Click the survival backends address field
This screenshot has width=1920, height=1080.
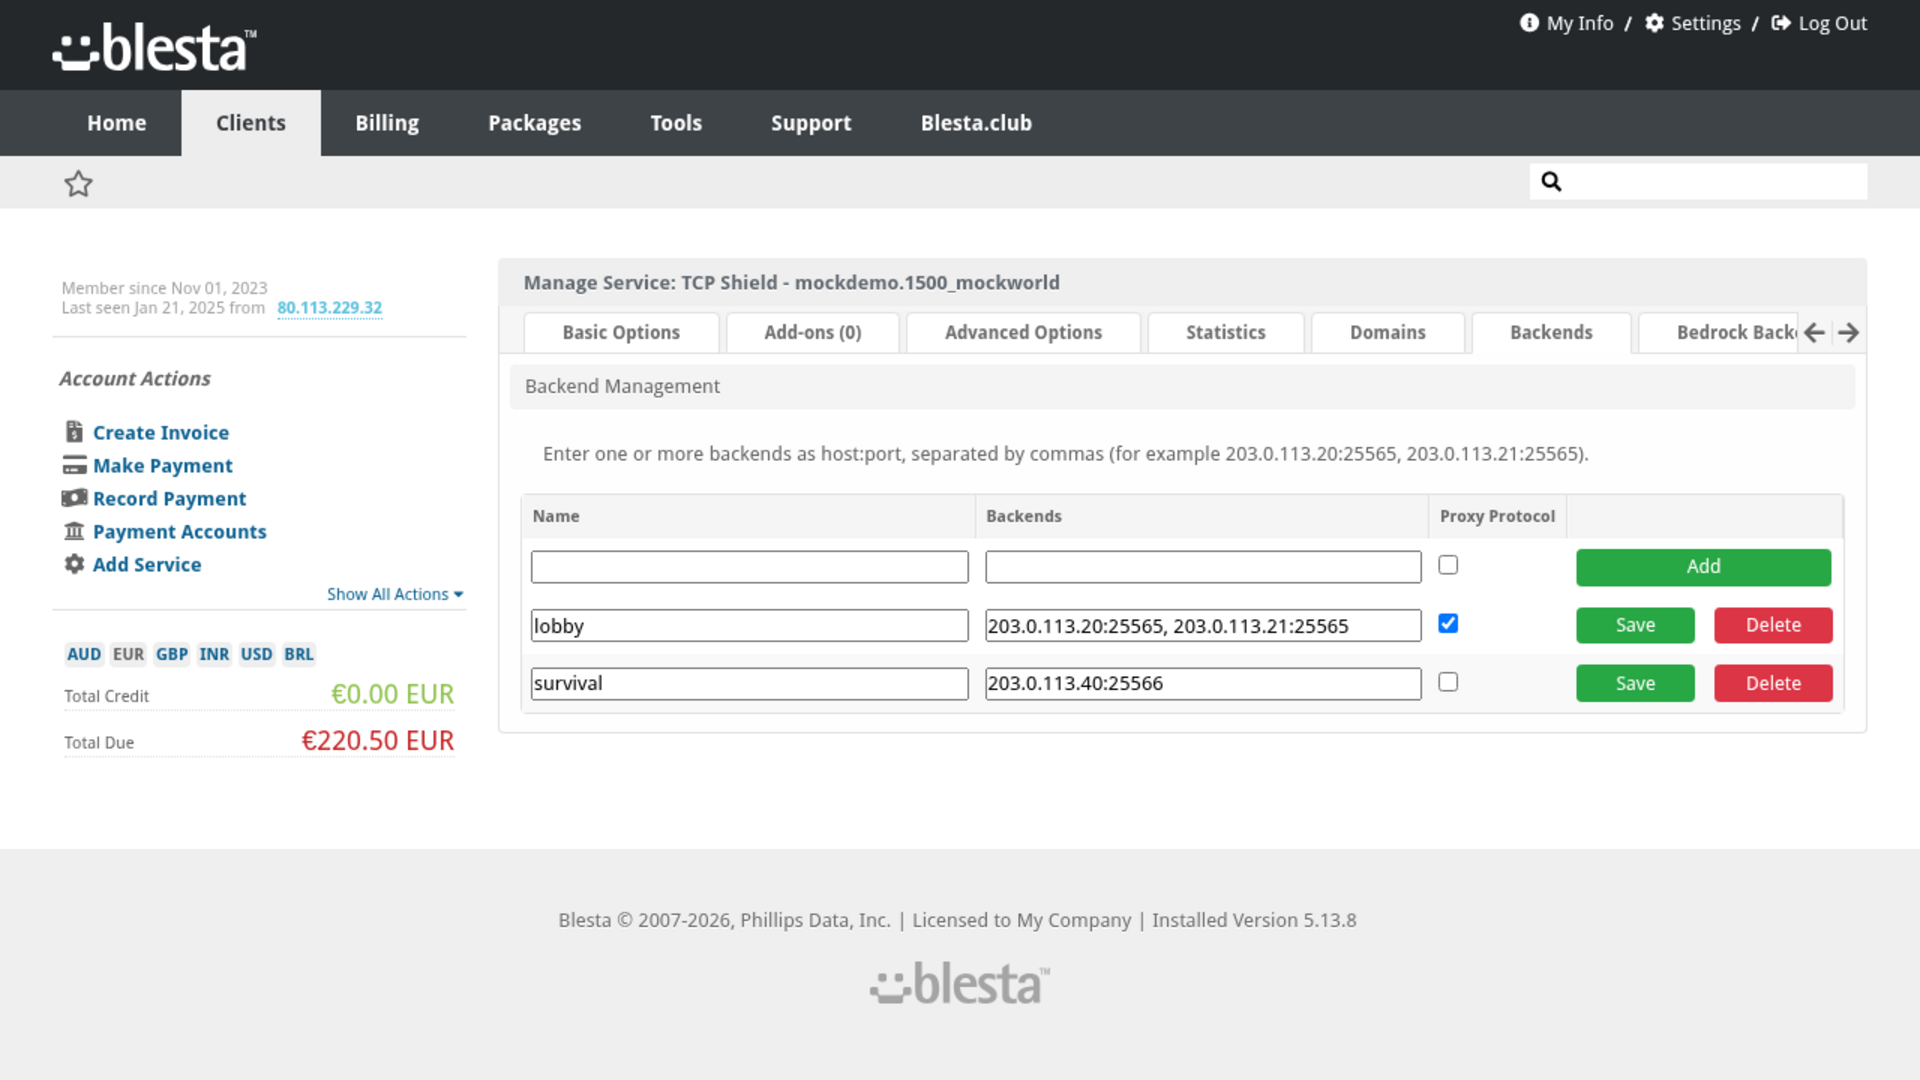point(1203,684)
